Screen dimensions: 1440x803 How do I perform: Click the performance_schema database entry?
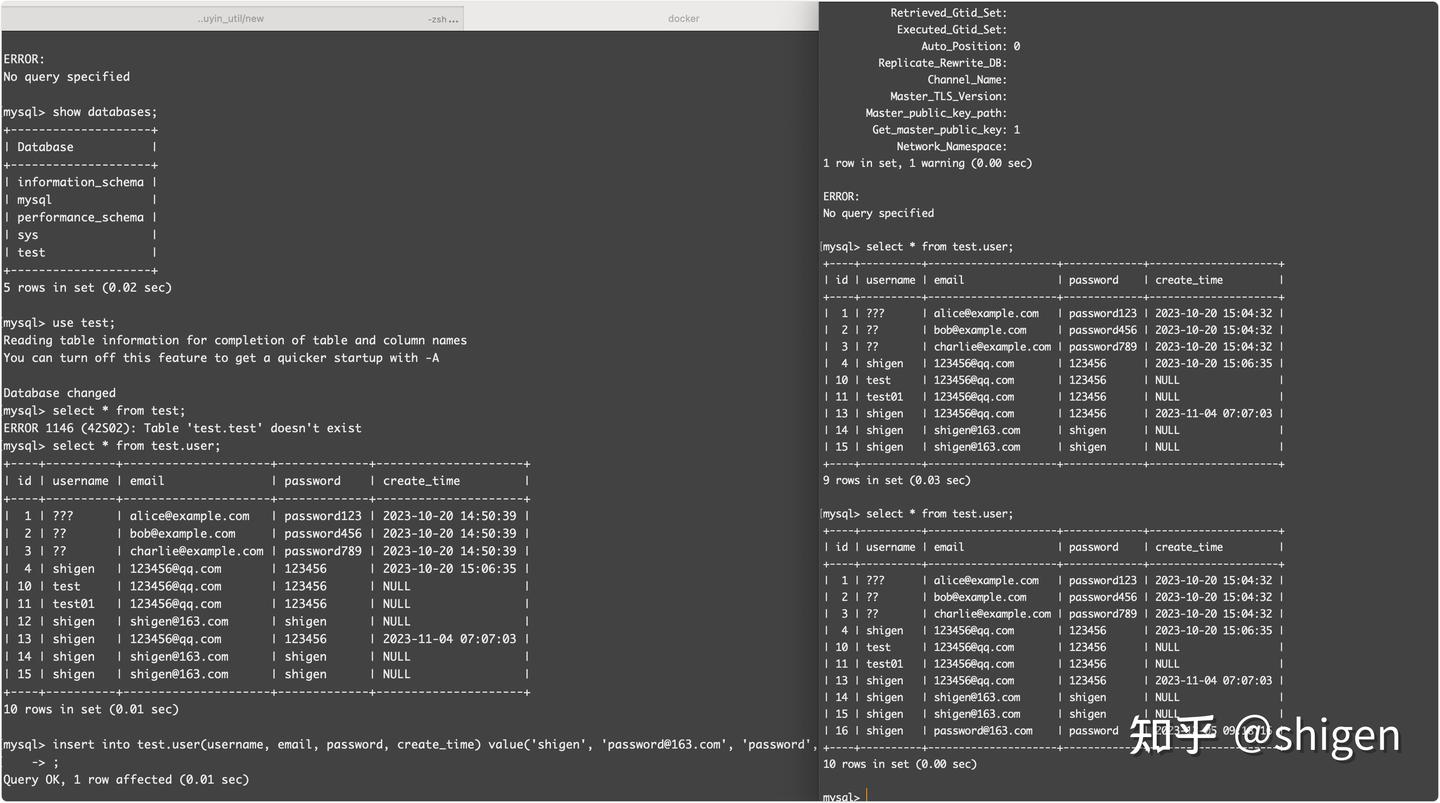[79, 217]
